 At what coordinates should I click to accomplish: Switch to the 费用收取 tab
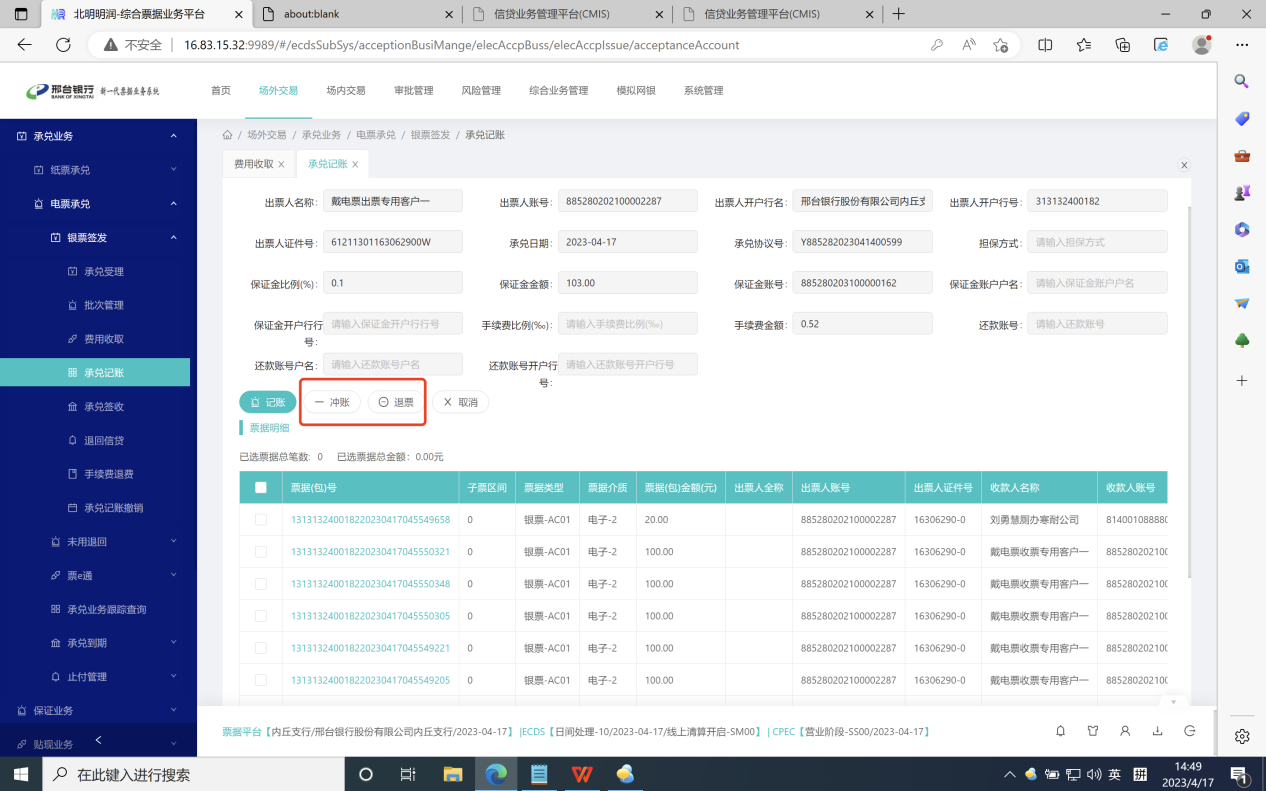tap(253, 164)
